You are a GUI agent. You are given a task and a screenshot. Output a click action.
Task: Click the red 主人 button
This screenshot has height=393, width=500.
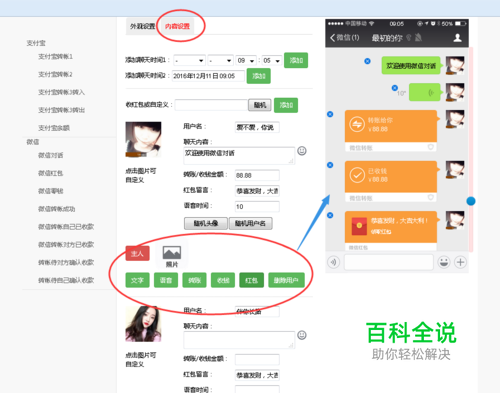point(137,253)
